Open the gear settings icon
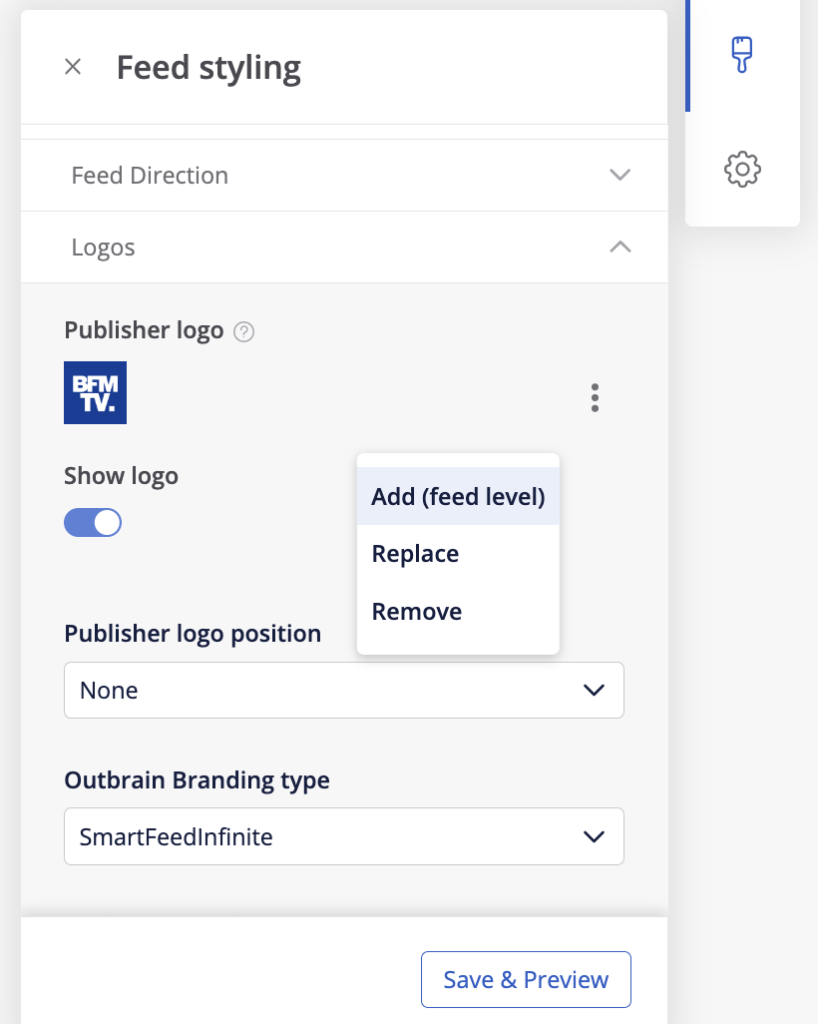This screenshot has width=818, height=1024. [742, 168]
